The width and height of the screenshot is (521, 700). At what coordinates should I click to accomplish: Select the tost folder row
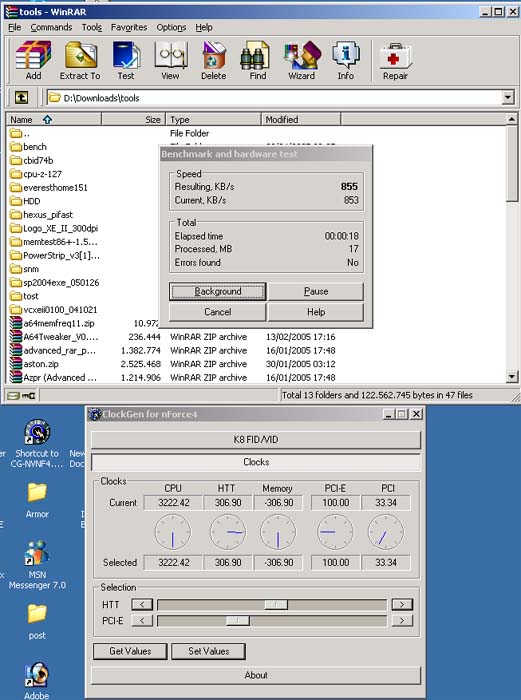point(25,296)
